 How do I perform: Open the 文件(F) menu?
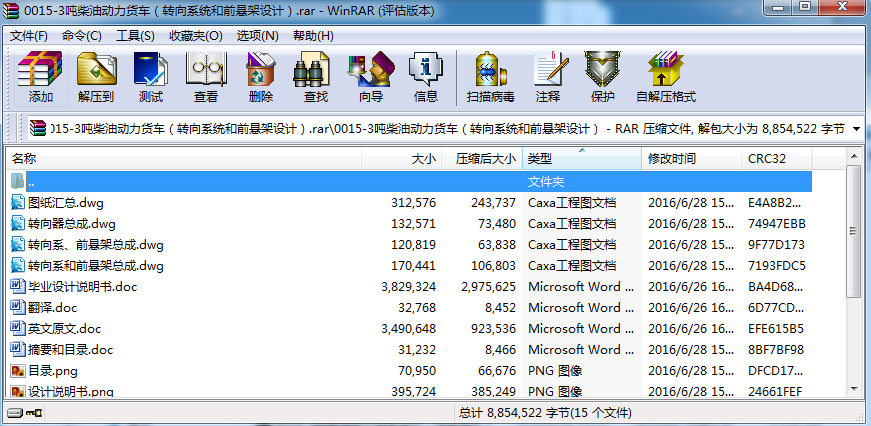[29, 36]
